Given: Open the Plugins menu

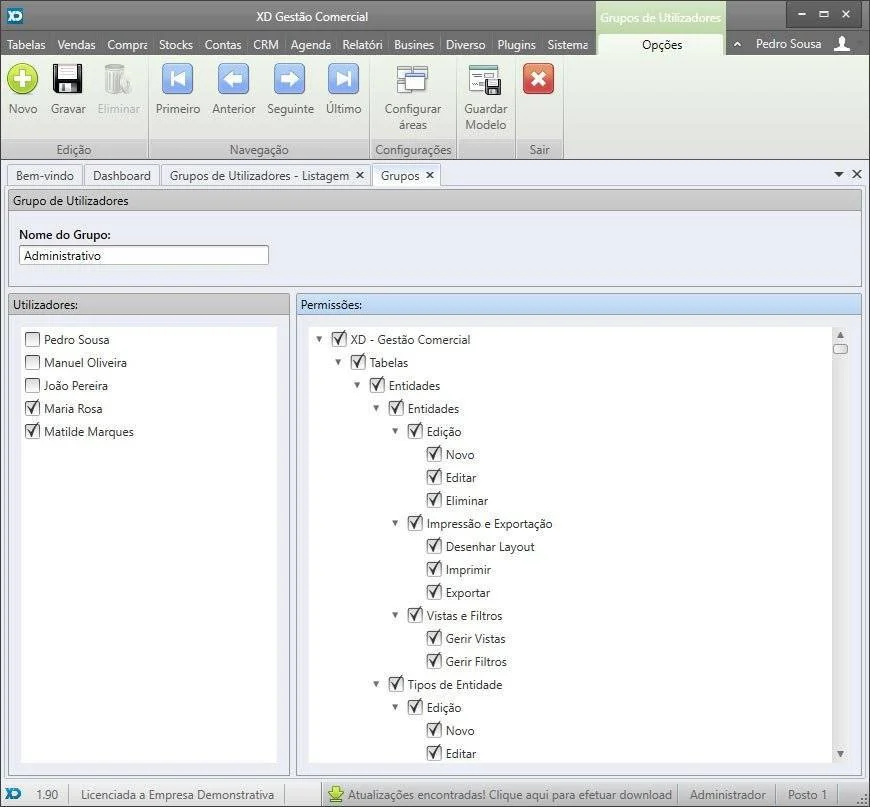Looking at the screenshot, I should click(x=517, y=44).
